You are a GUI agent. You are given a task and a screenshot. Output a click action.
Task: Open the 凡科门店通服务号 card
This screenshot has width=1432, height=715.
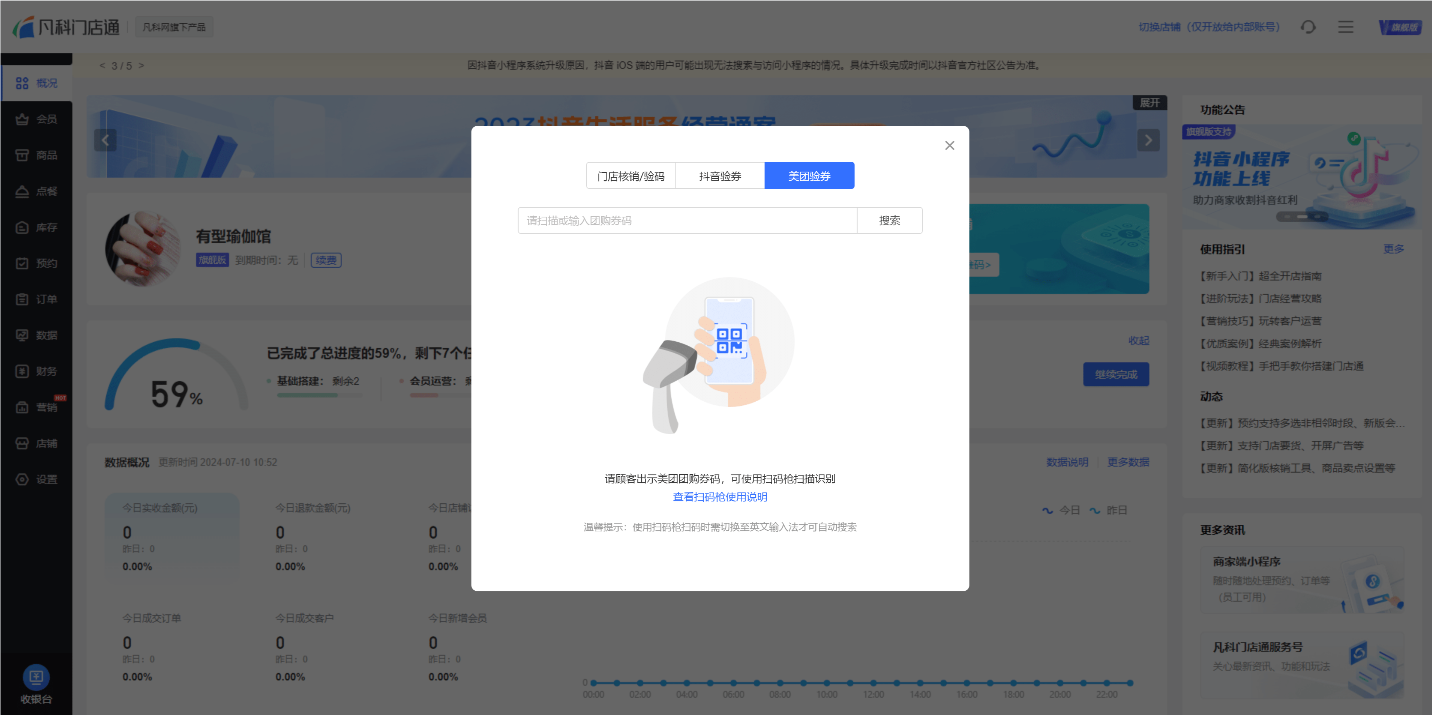pyautogui.click(x=1302, y=665)
